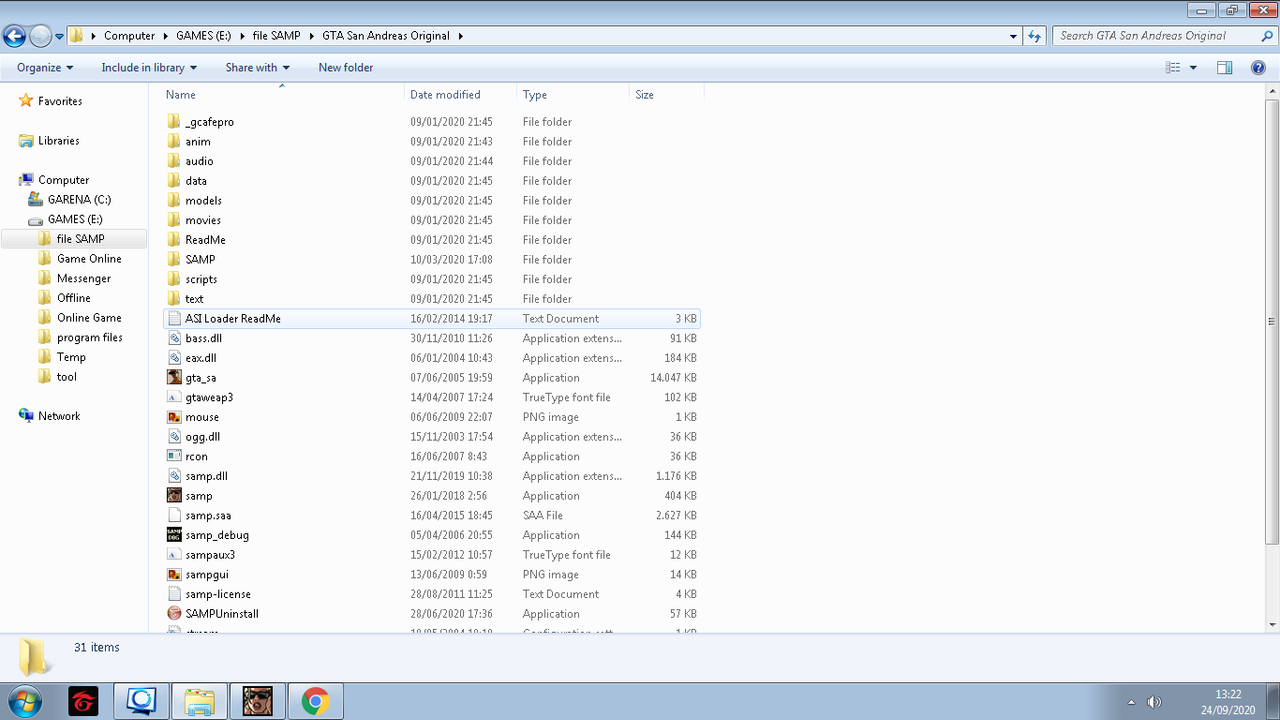Viewport: 1280px width, 720px height.
Task: Toggle the preview pane icon
Action: click(1224, 68)
